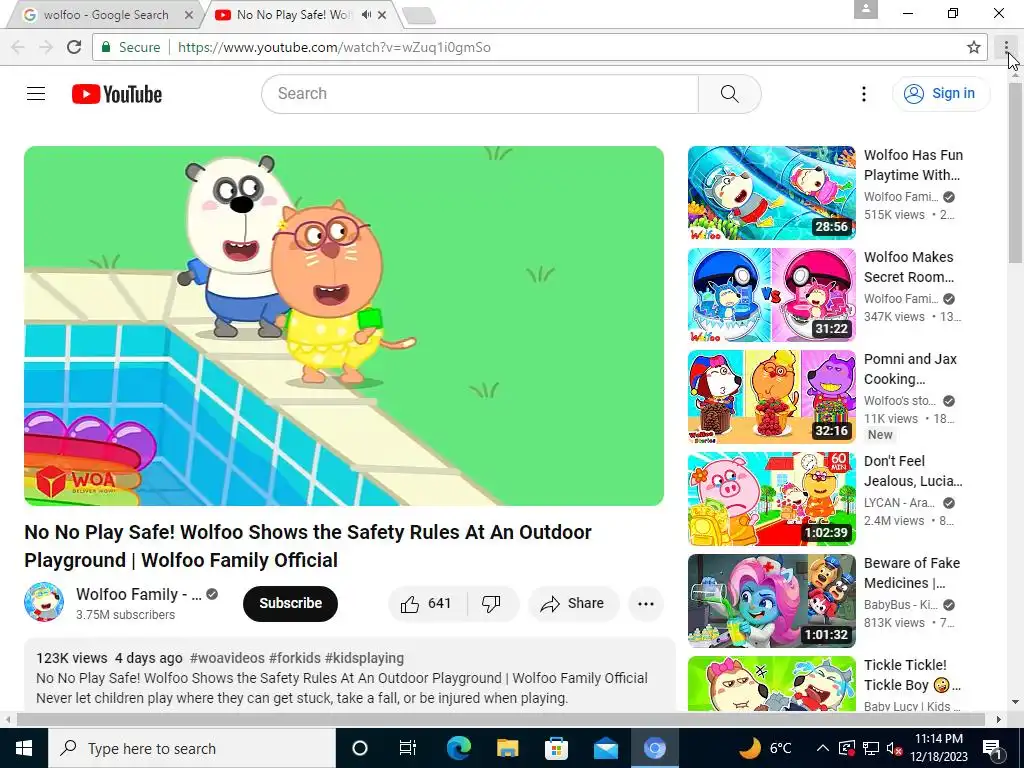
Task: Switch to the wolfoo - Google Search tab
Action: pyautogui.click(x=104, y=14)
